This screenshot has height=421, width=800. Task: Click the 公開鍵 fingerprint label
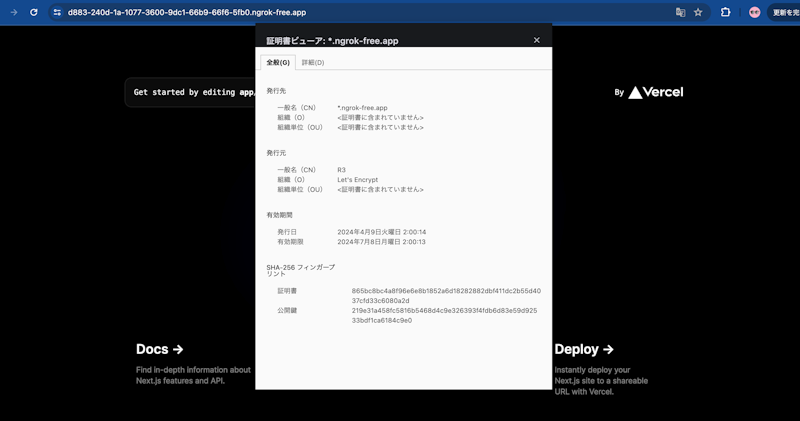tap(287, 310)
